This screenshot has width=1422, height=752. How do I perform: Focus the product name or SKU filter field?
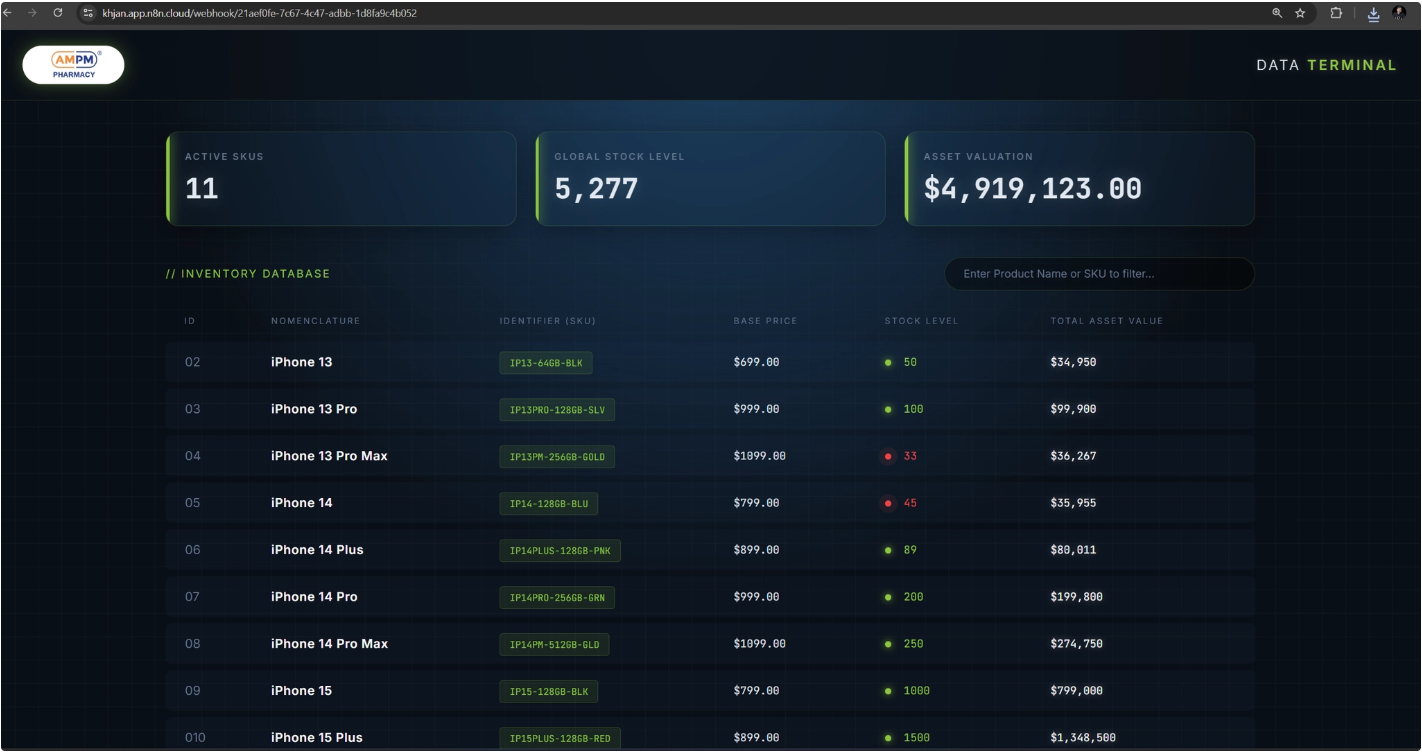[x=1099, y=274]
